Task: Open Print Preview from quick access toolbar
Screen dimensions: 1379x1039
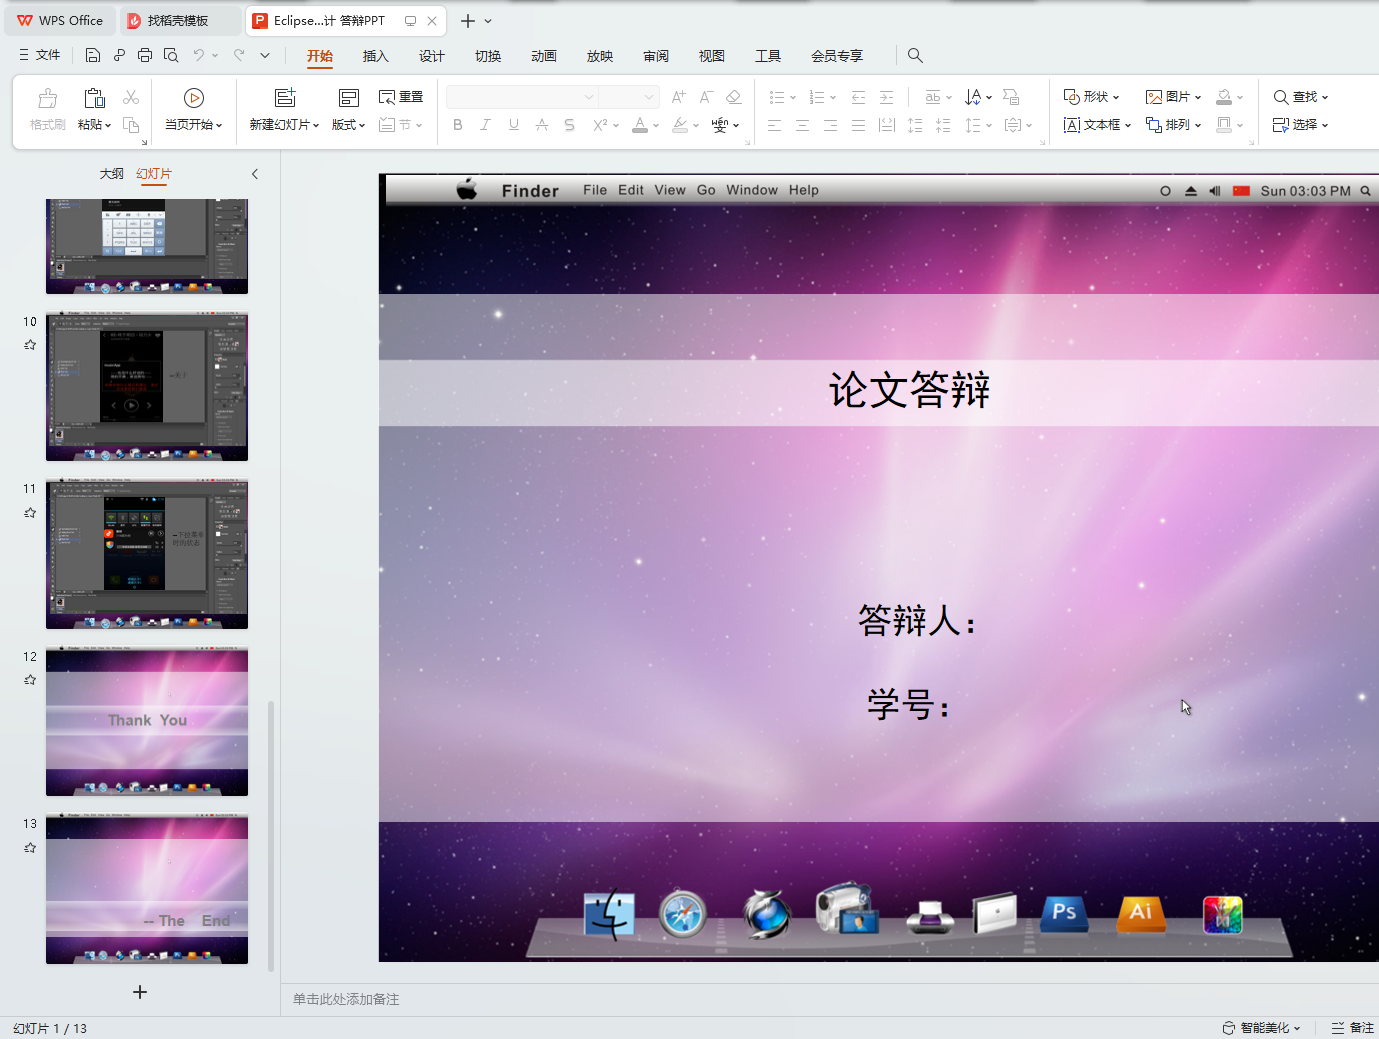Action: pyautogui.click(x=171, y=56)
